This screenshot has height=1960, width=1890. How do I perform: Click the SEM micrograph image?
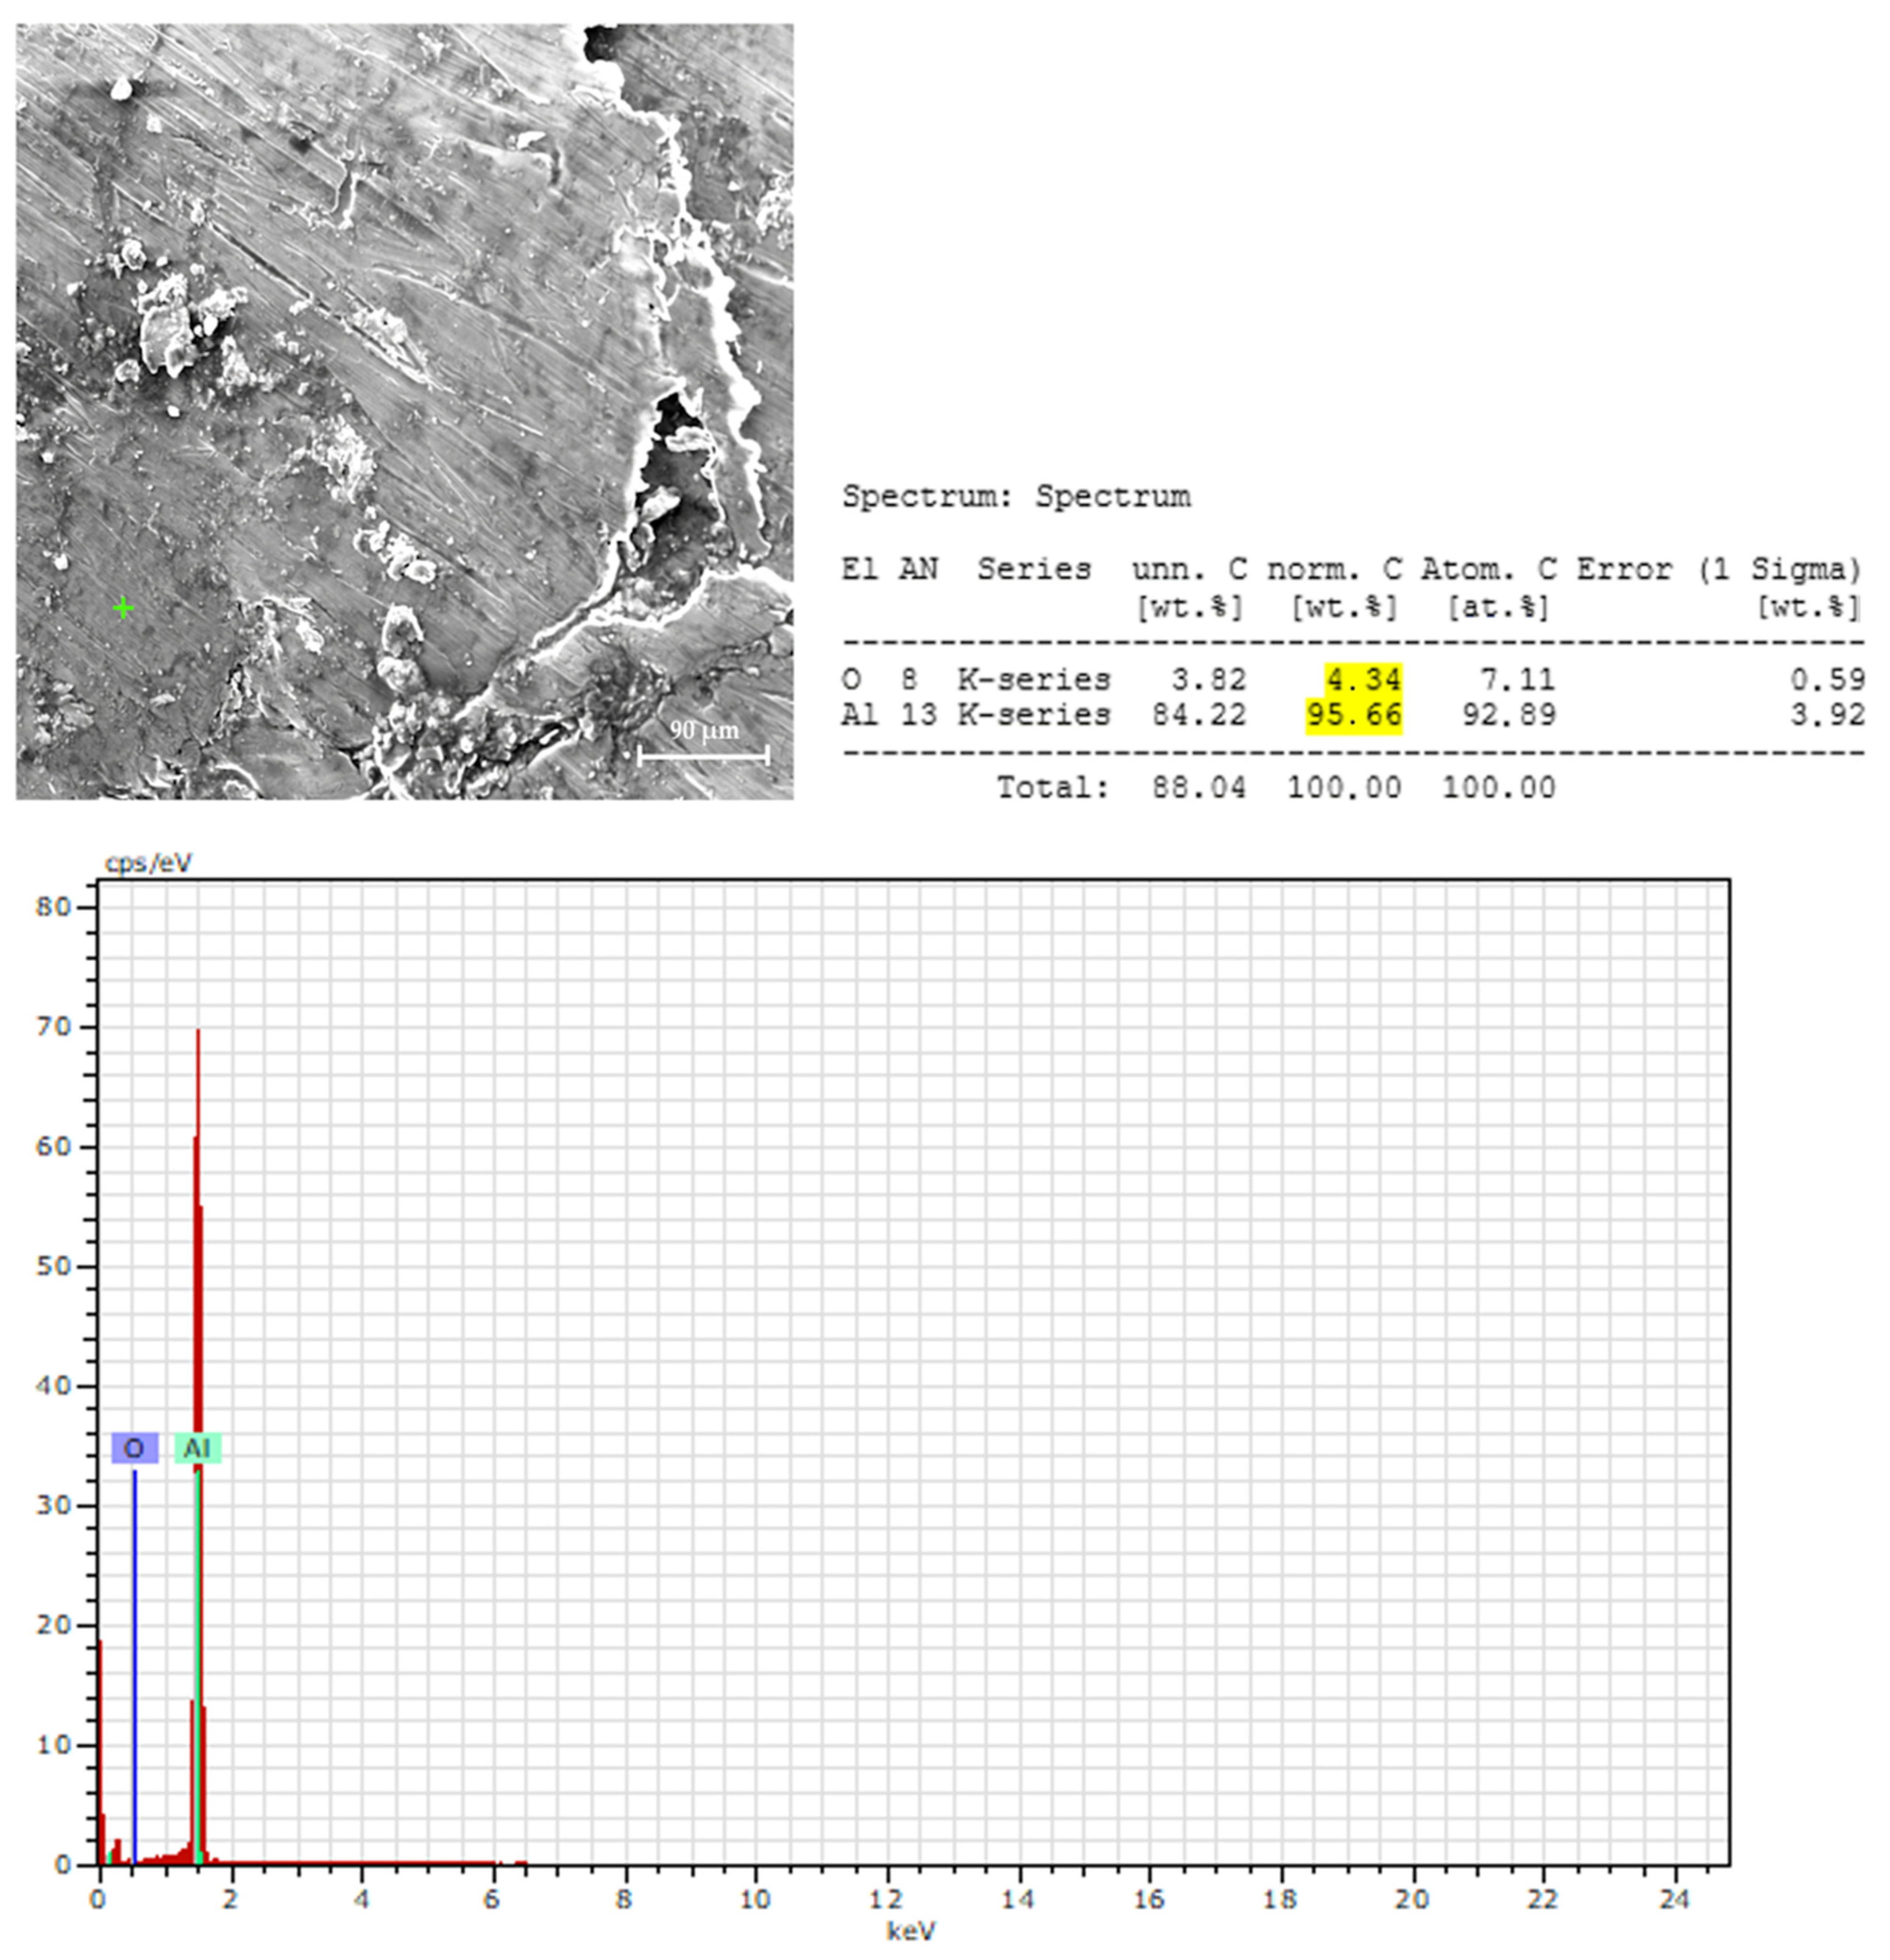tap(404, 411)
